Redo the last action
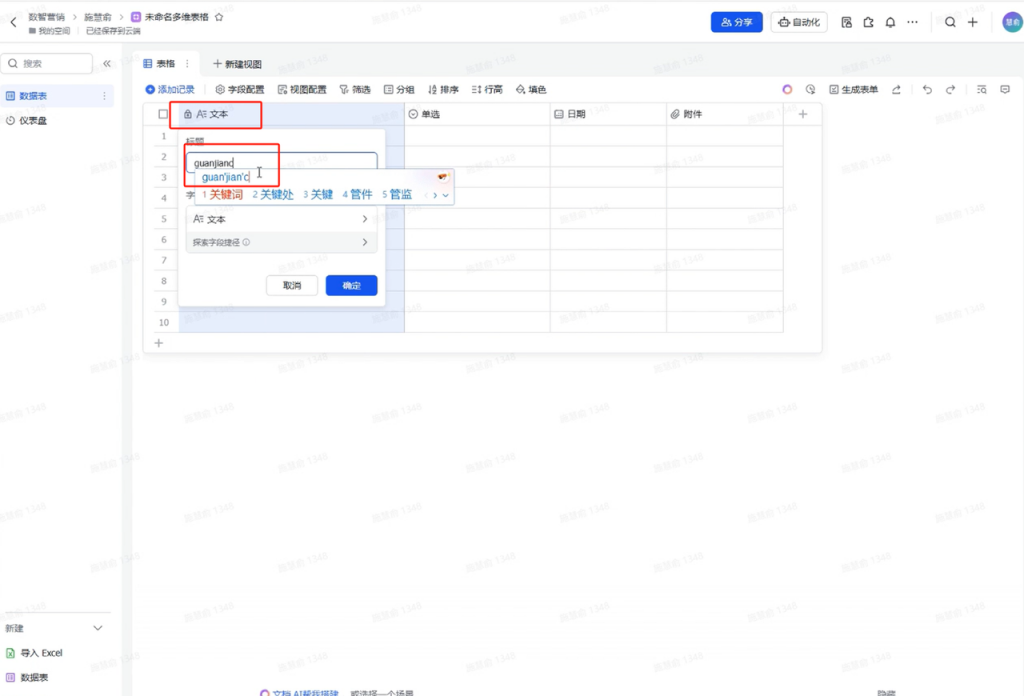The width and height of the screenshot is (1024, 696). point(950,89)
